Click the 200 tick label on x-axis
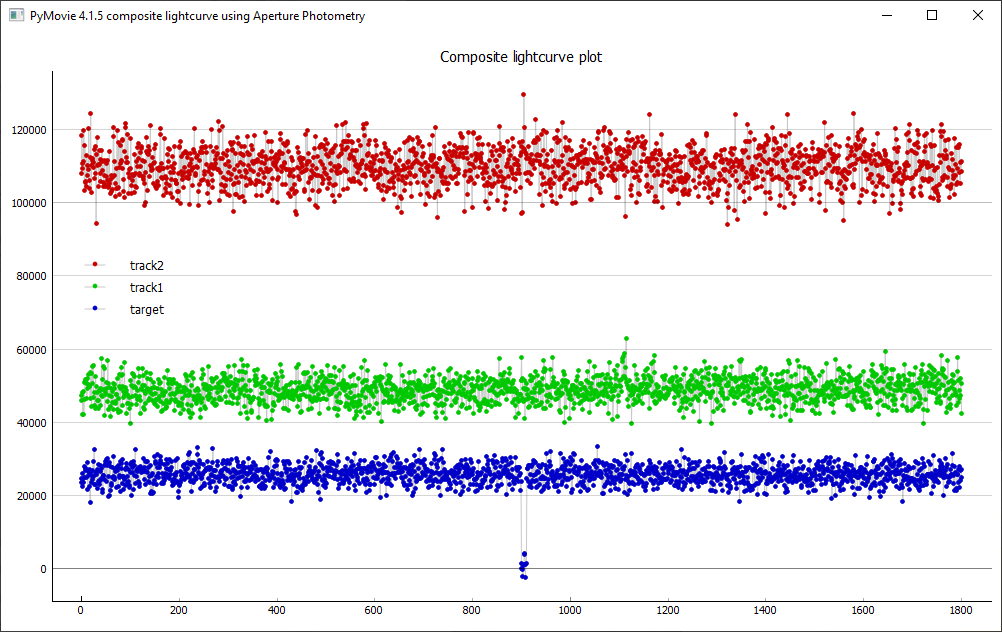 pos(178,609)
